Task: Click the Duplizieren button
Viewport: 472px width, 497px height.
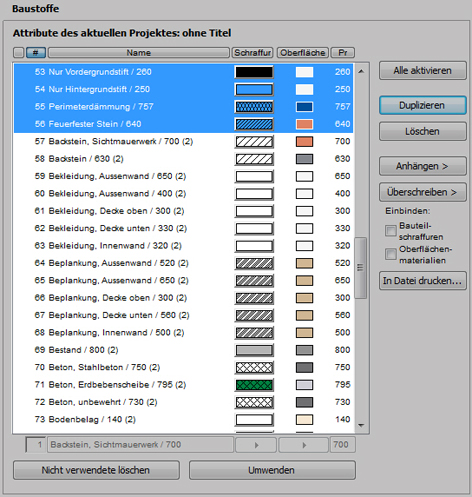Action: point(422,106)
